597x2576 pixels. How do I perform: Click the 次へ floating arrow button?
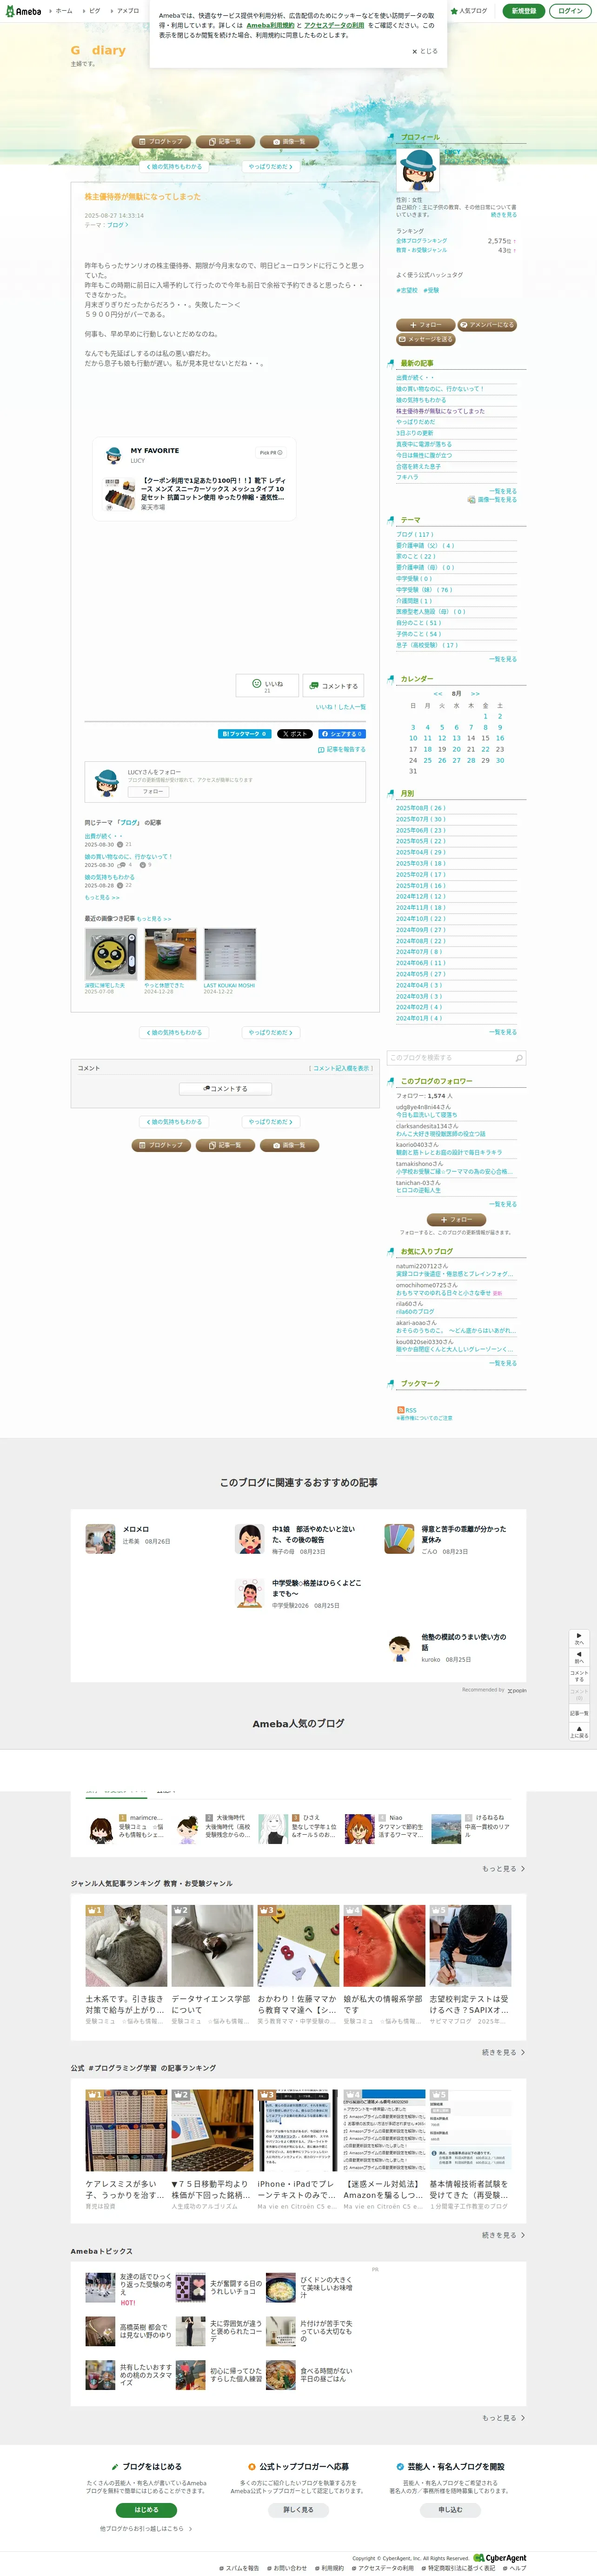click(x=578, y=1638)
